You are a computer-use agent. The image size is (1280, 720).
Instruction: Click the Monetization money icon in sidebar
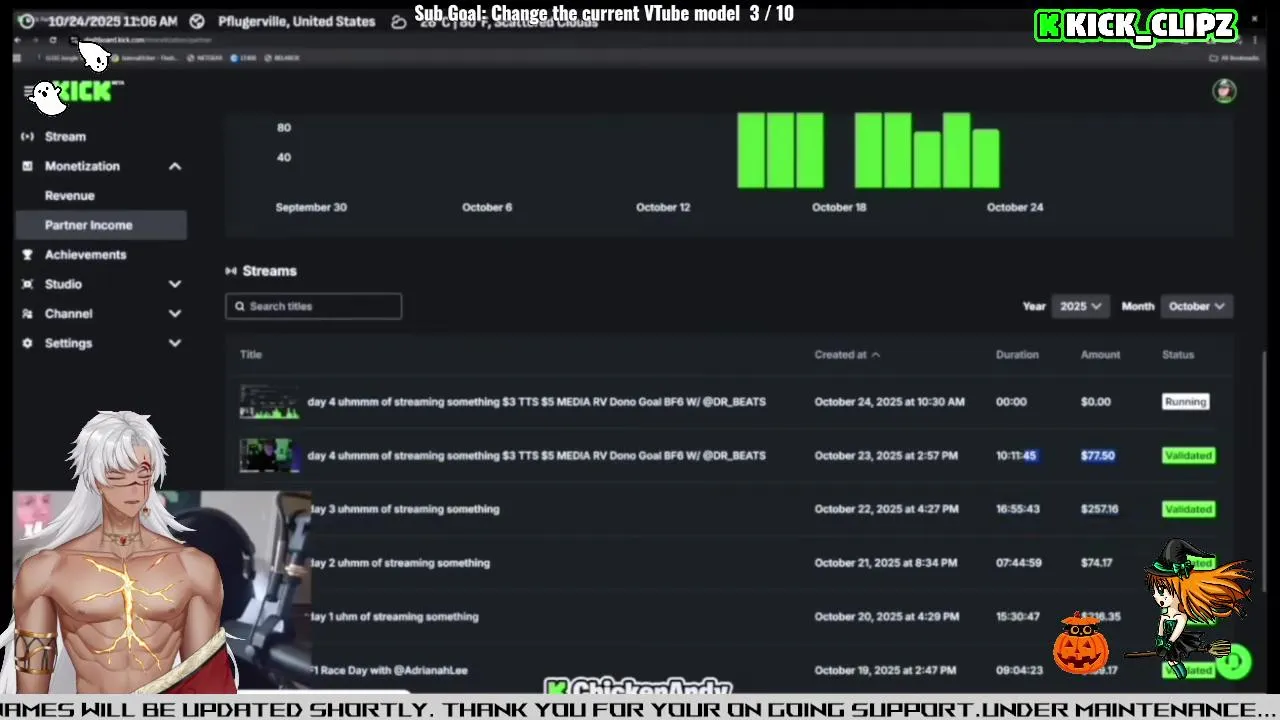pos(27,166)
